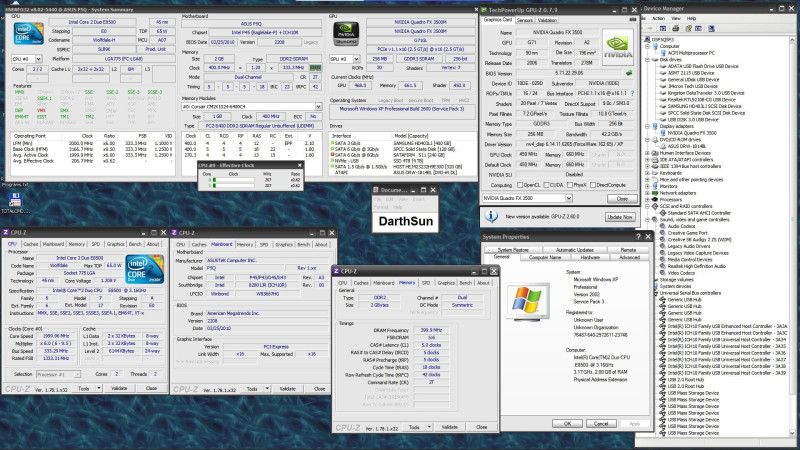Click Update Now in the GPU-Z notice

[x=620, y=217]
